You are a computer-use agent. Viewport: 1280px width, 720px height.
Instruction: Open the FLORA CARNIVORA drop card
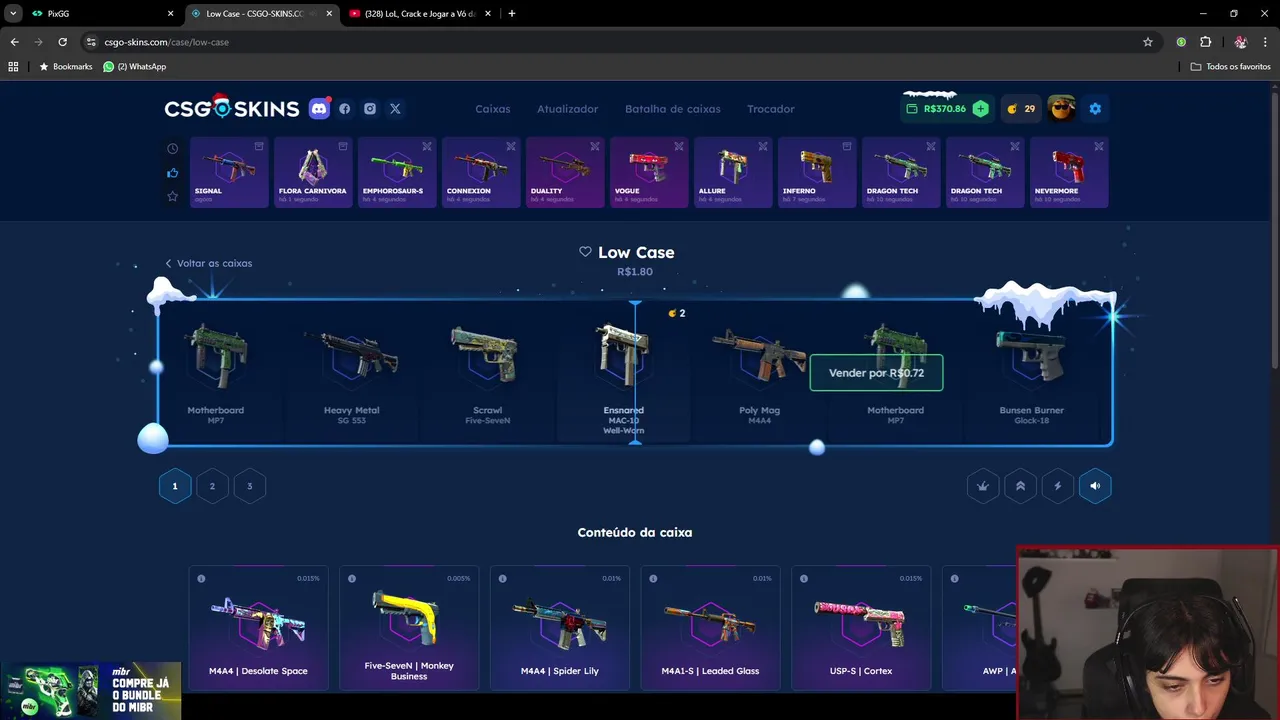(x=313, y=172)
